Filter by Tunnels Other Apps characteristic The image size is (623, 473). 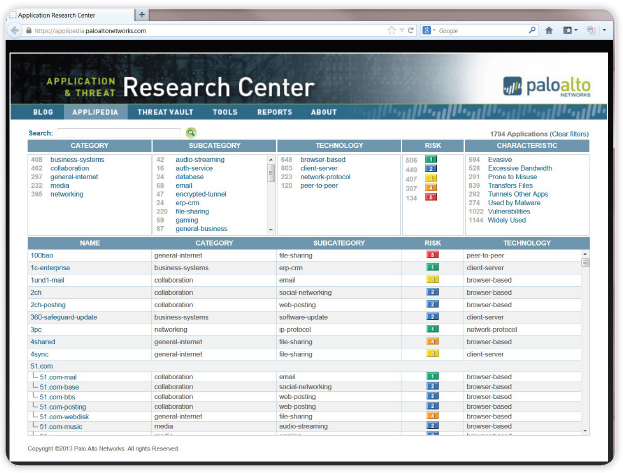[x=518, y=194]
